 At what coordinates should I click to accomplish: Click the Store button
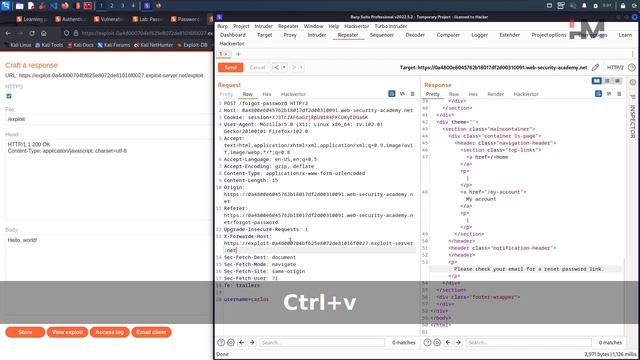pos(25,332)
